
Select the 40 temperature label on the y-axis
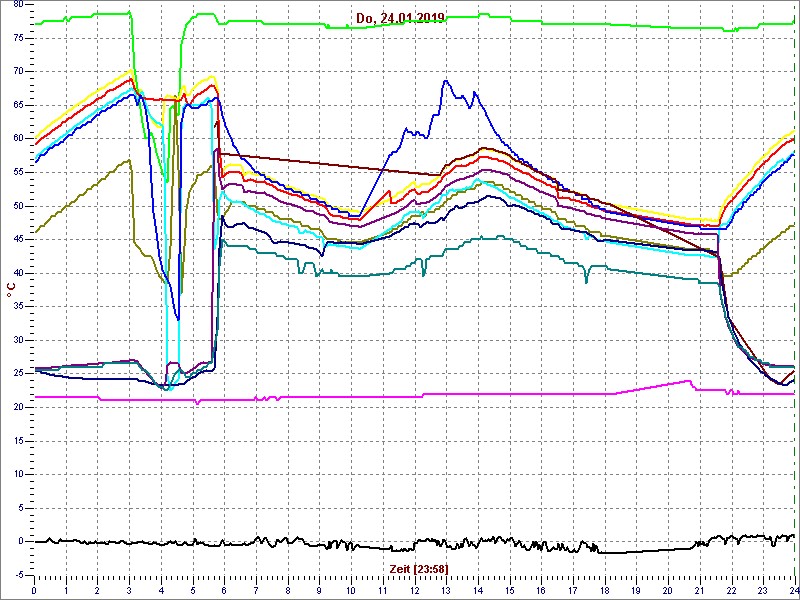tap(18, 273)
